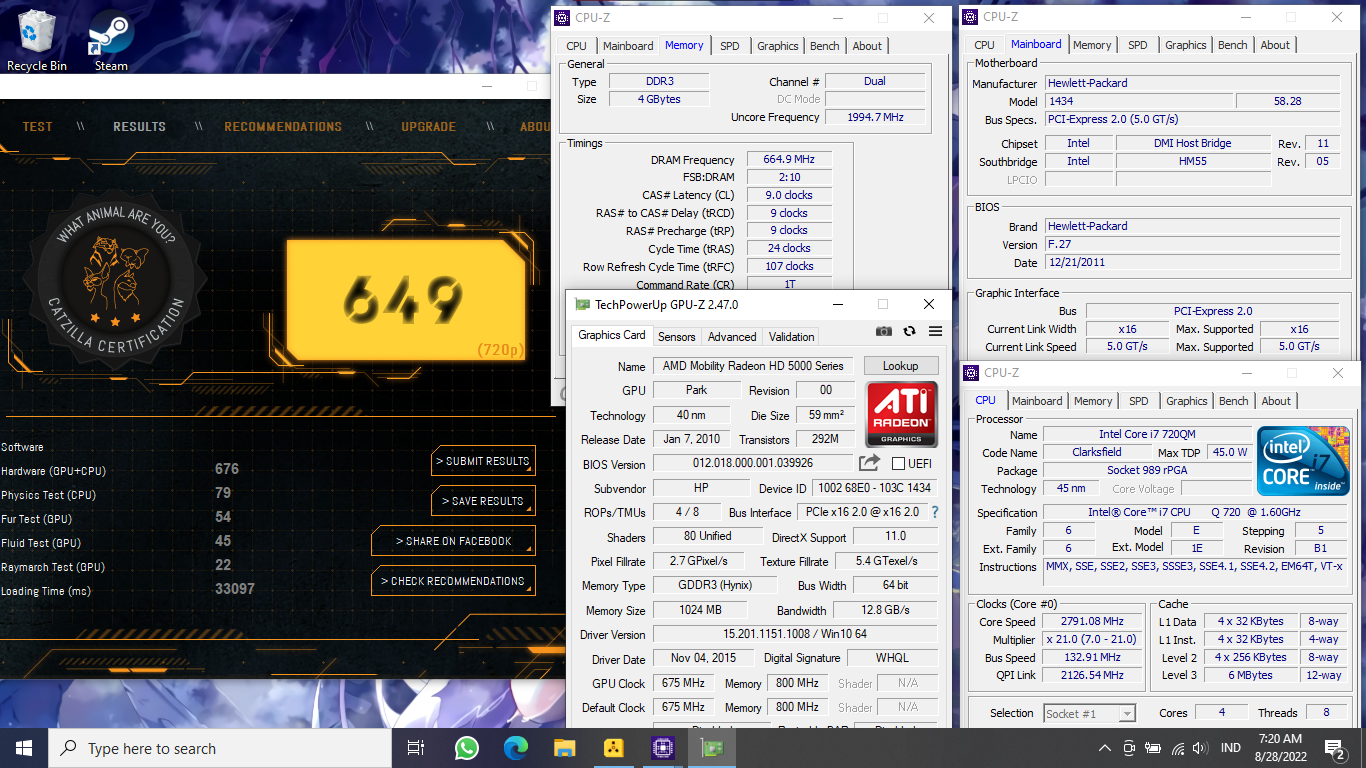Image resolution: width=1366 pixels, height=768 pixels.
Task: Switch to the Sensors tab in GPU-Z
Action: pyautogui.click(x=677, y=337)
